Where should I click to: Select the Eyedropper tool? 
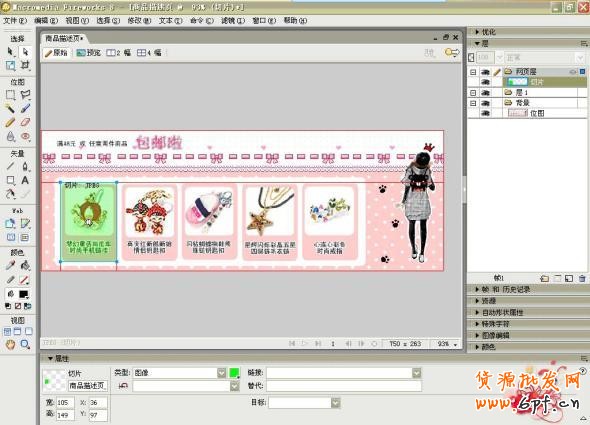pos(10,266)
